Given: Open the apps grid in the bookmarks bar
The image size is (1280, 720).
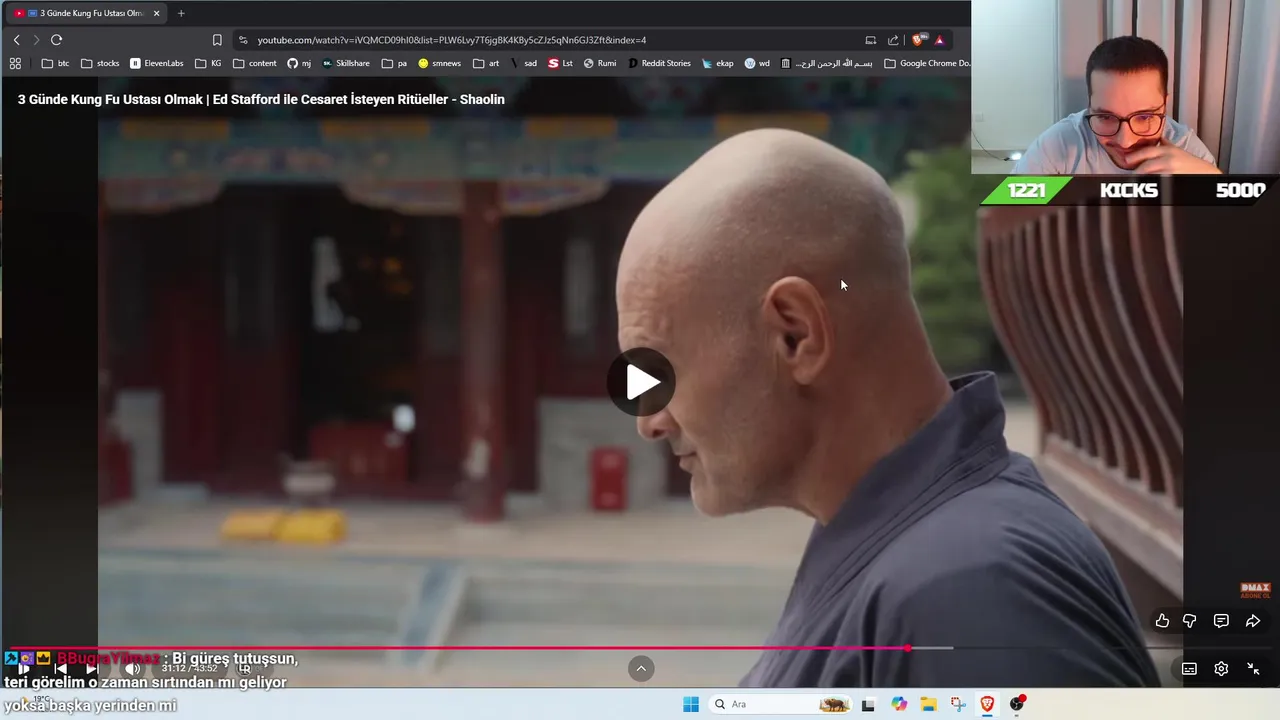Looking at the screenshot, I should tap(15, 63).
